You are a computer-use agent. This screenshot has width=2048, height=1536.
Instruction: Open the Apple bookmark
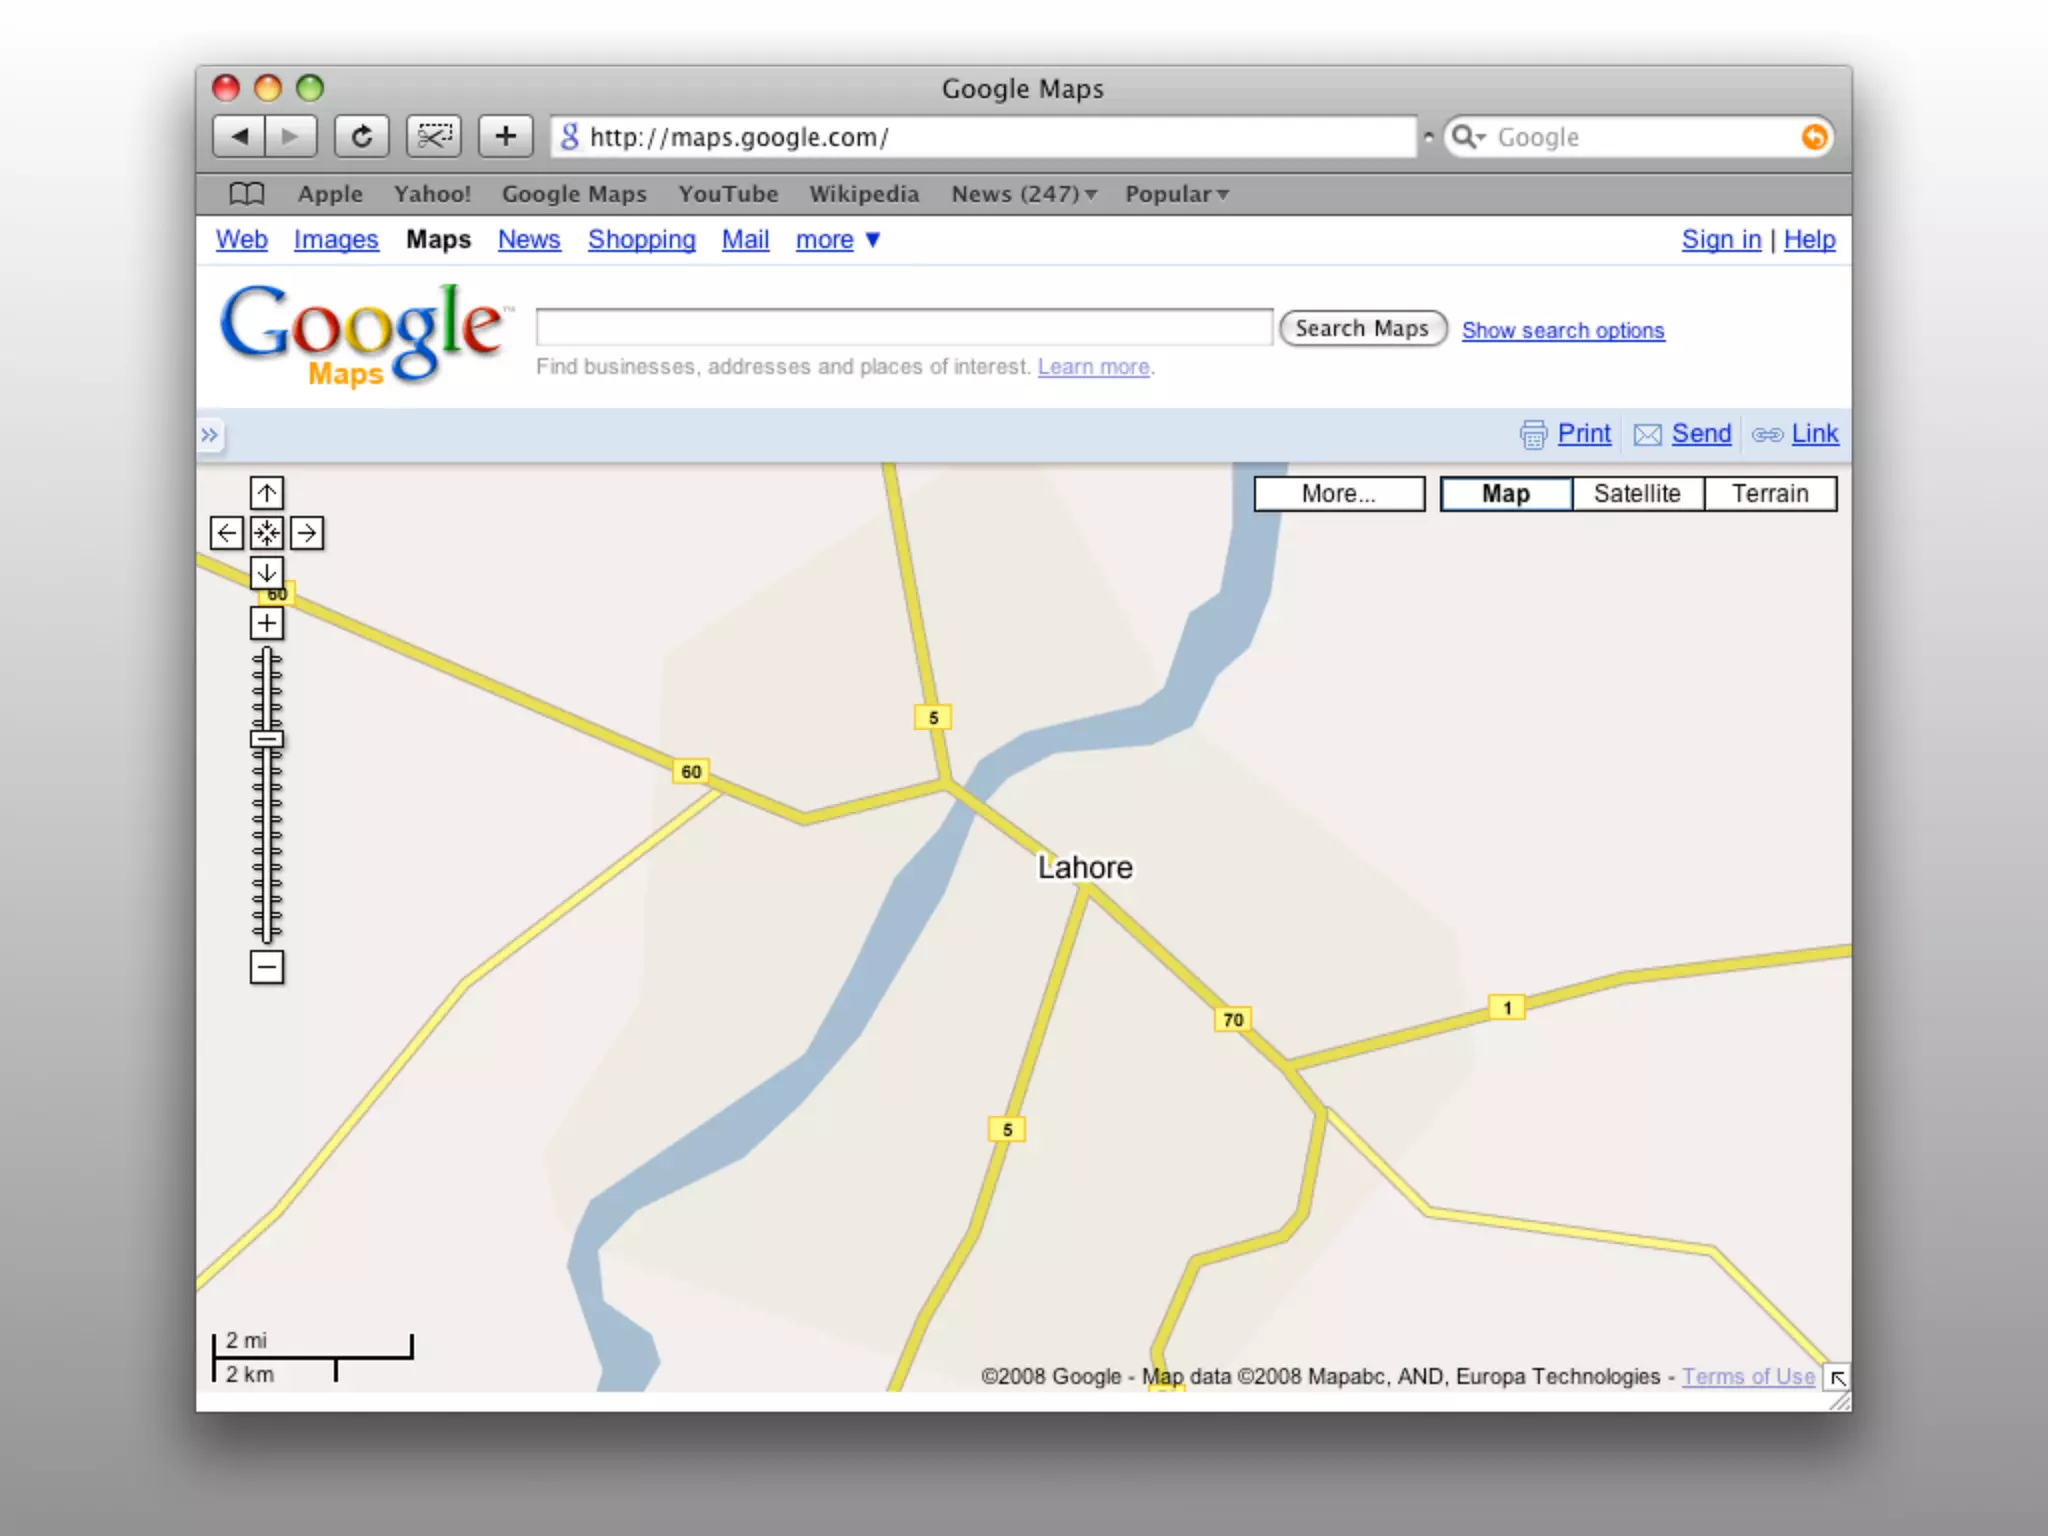(330, 194)
